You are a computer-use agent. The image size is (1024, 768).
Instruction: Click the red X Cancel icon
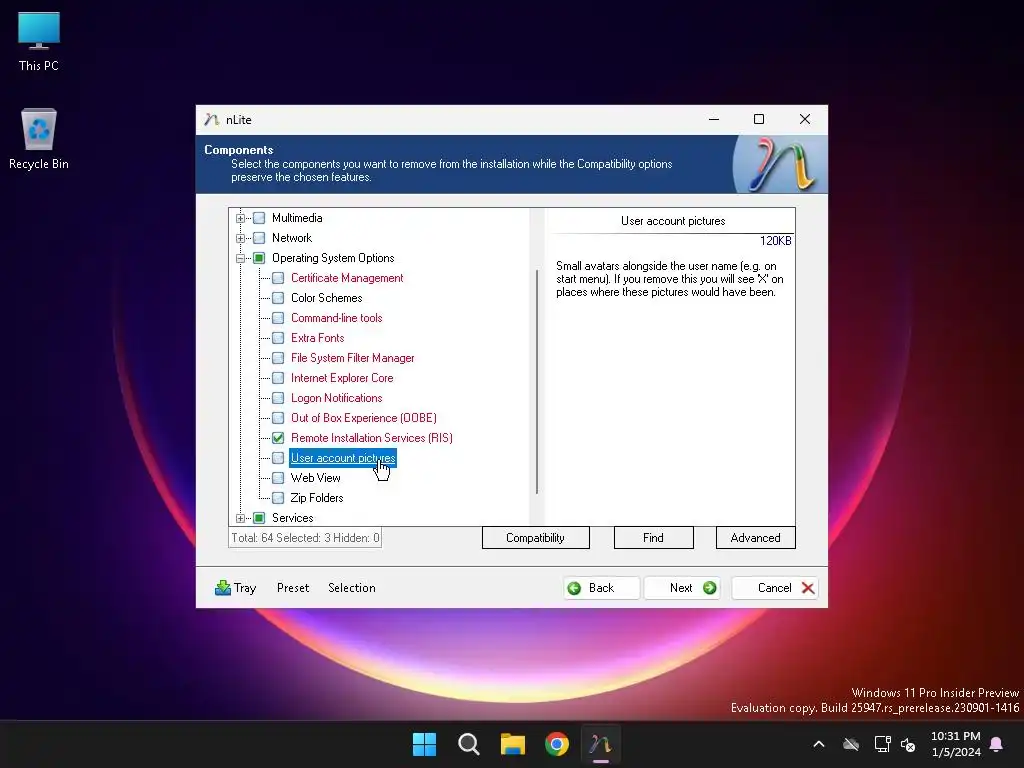tap(808, 588)
